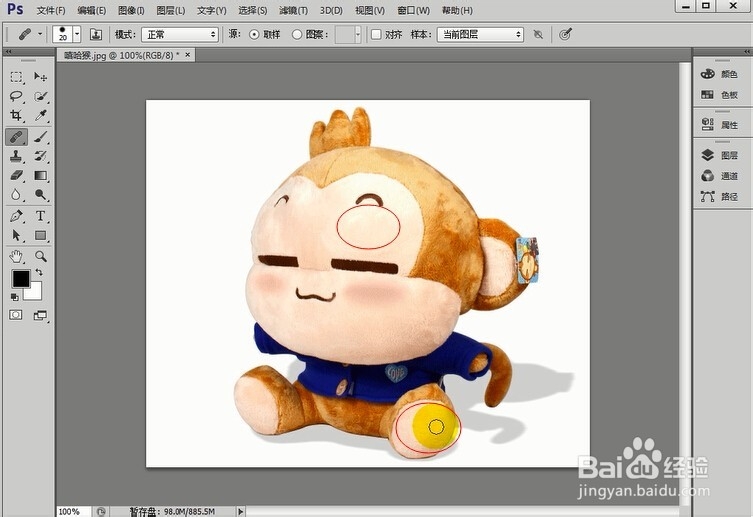The width and height of the screenshot is (753, 517).
Task: Select the Eraser tool
Action: tap(16, 175)
